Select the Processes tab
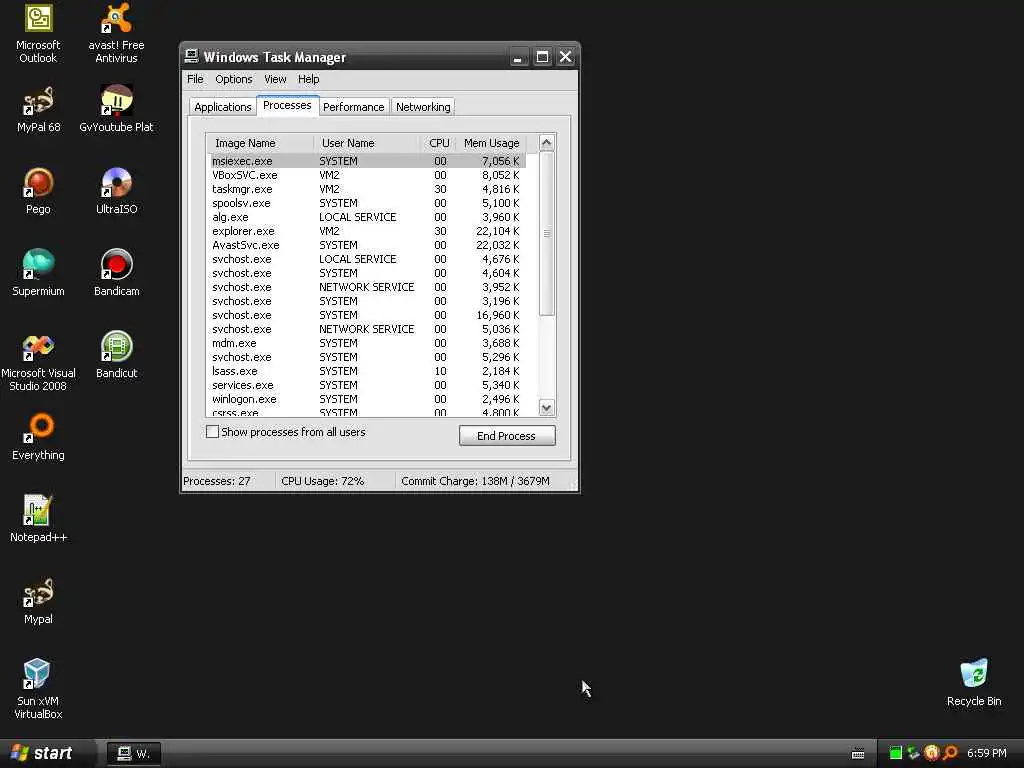The image size is (1024, 768). tap(287, 105)
